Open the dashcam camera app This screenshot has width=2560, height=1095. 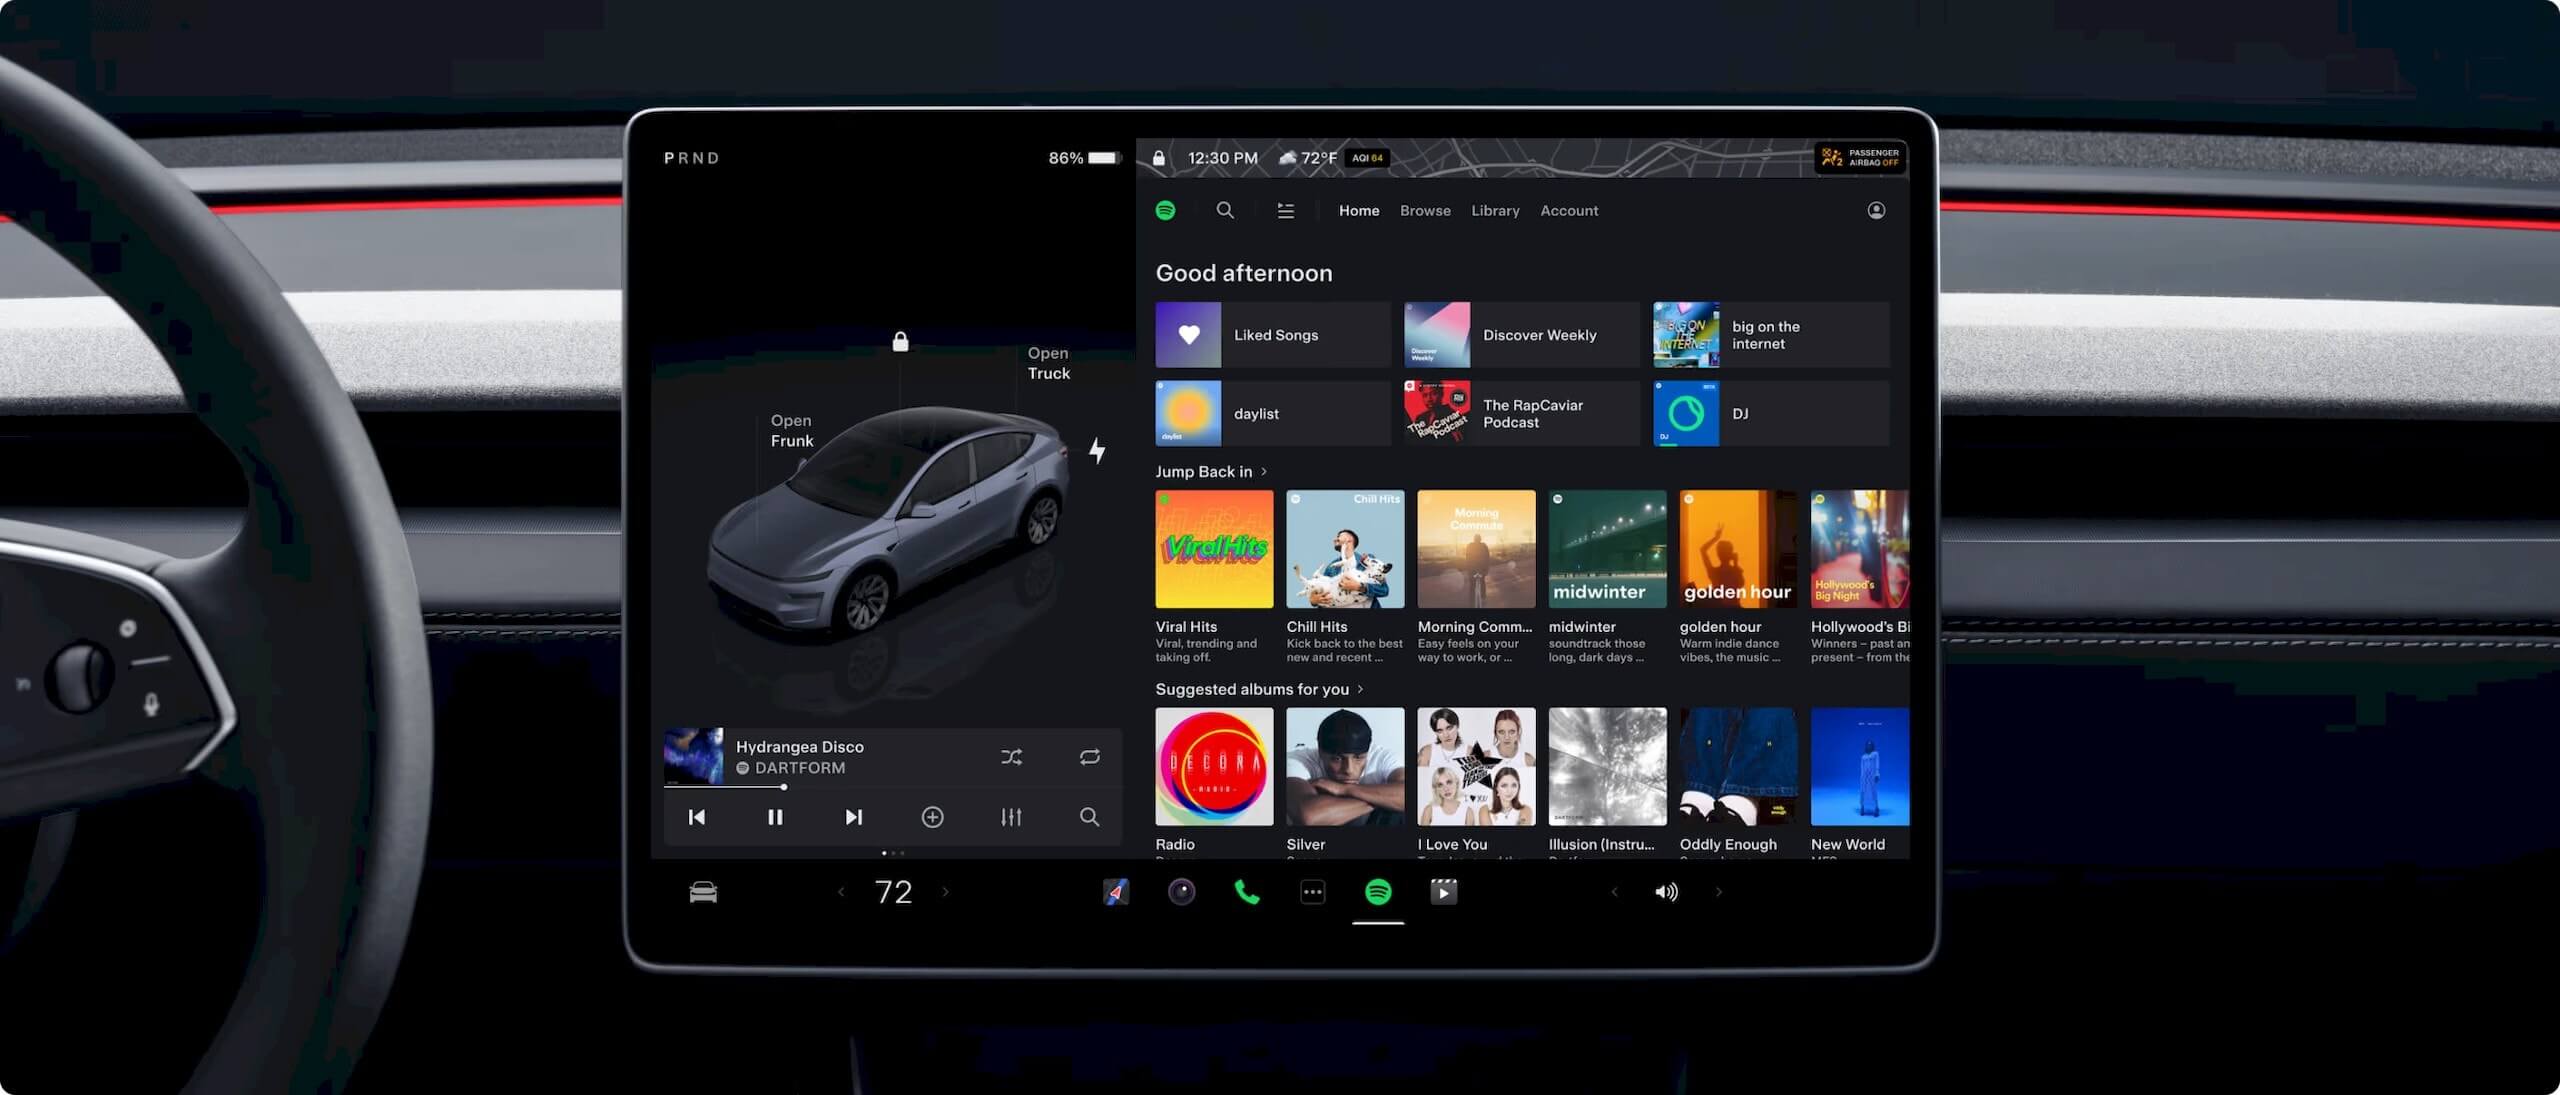click(1181, 892)
